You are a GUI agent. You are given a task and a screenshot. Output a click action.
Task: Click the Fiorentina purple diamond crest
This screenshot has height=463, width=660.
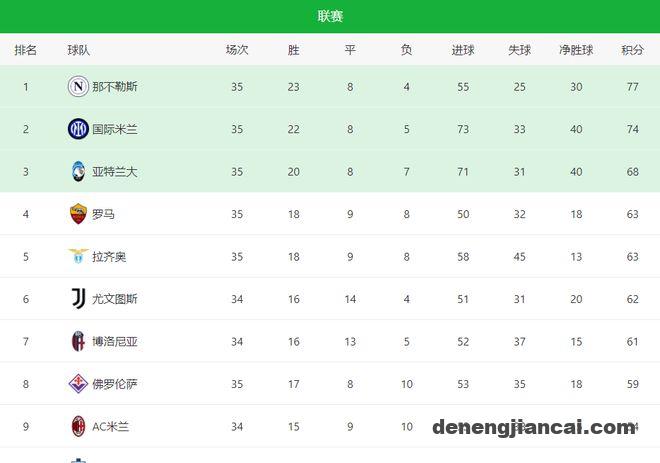[78, 383]
